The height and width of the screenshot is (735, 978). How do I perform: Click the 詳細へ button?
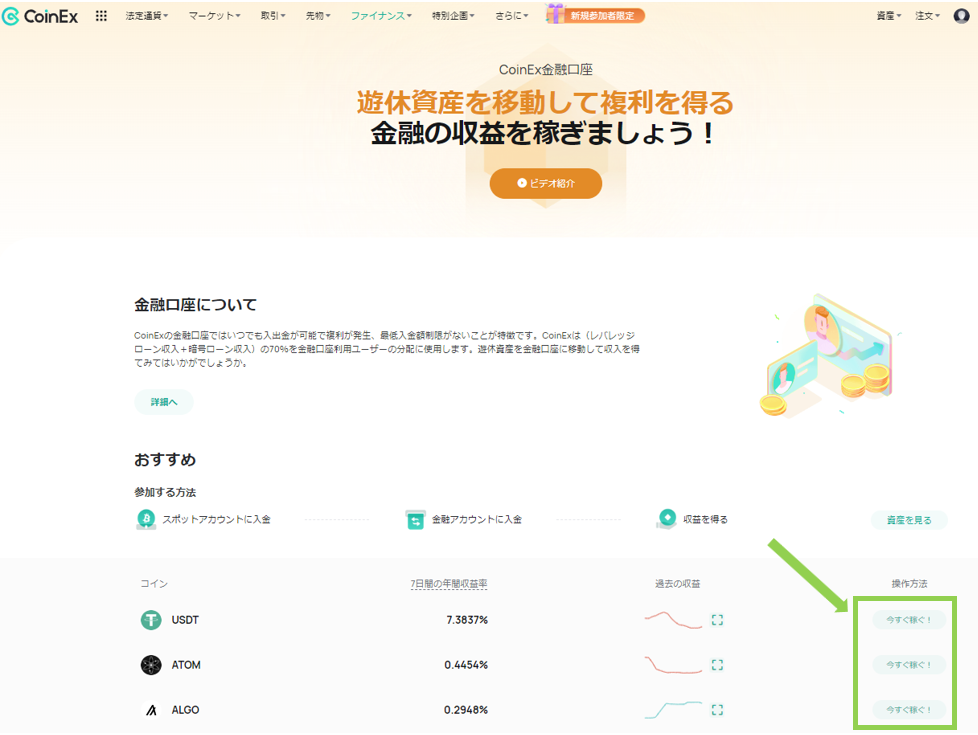pos(164,402)
